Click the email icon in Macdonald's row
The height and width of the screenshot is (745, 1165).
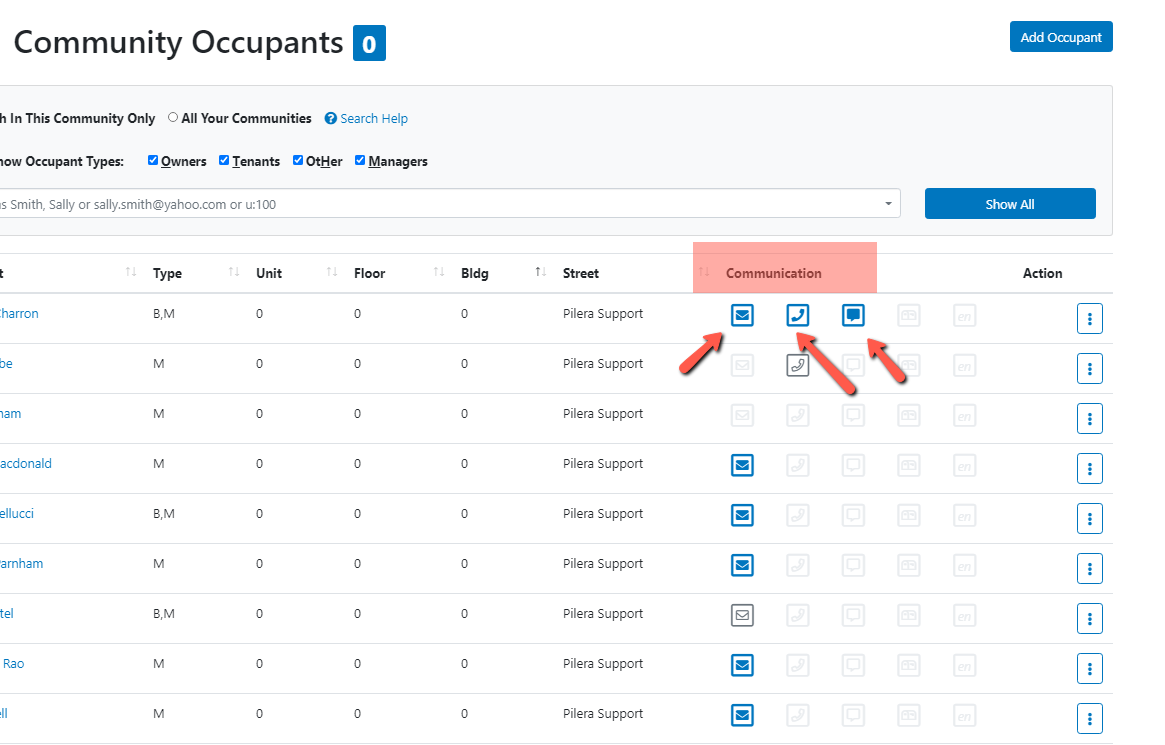point(741,466)
